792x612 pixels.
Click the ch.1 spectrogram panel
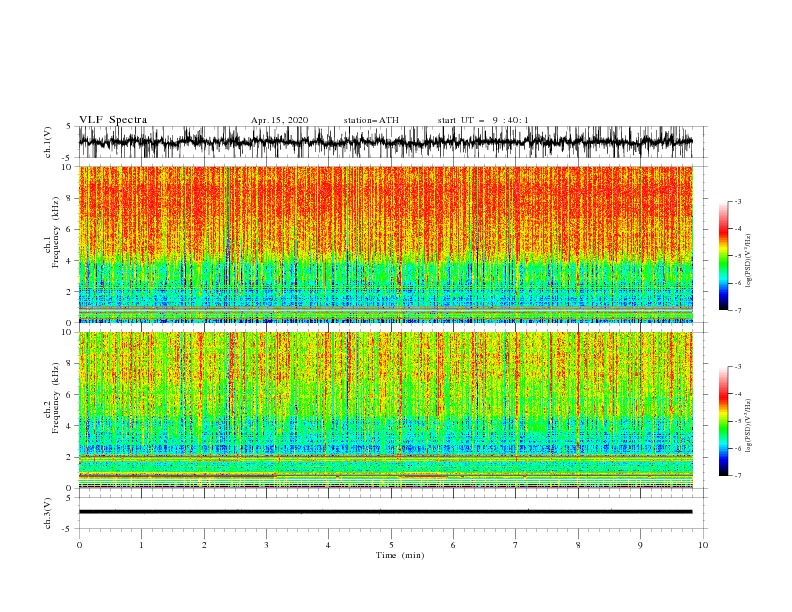tap(385, 244)
